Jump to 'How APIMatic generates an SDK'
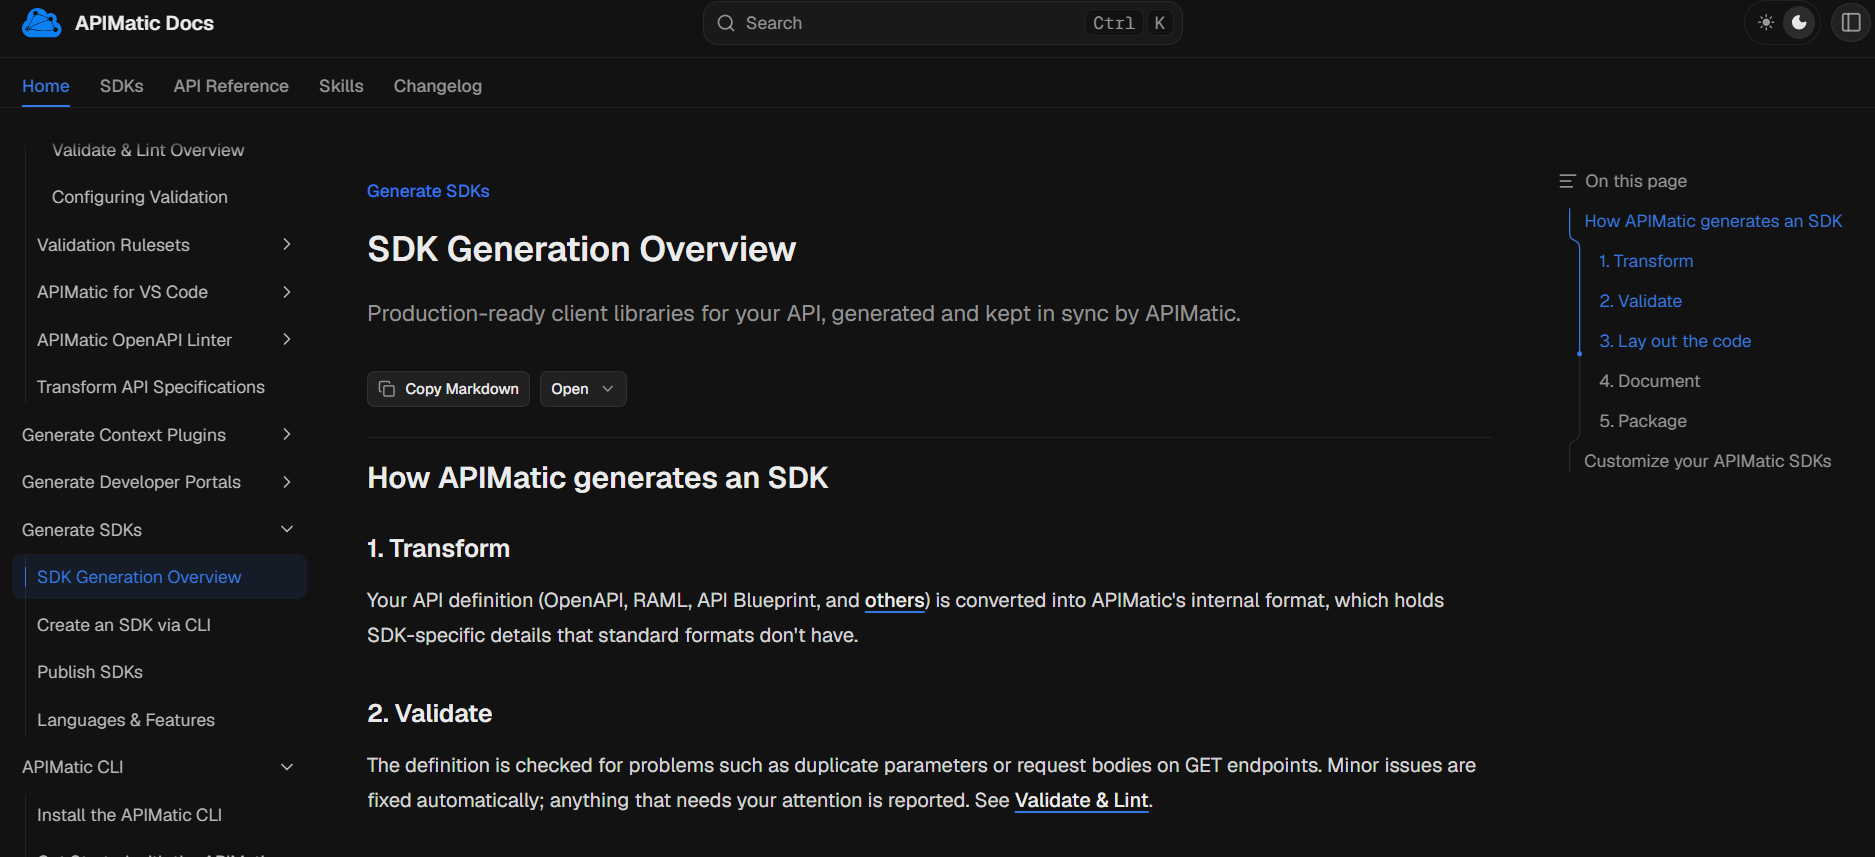The height and width of the screenshot is (857, 1875). click(1713, 221)
